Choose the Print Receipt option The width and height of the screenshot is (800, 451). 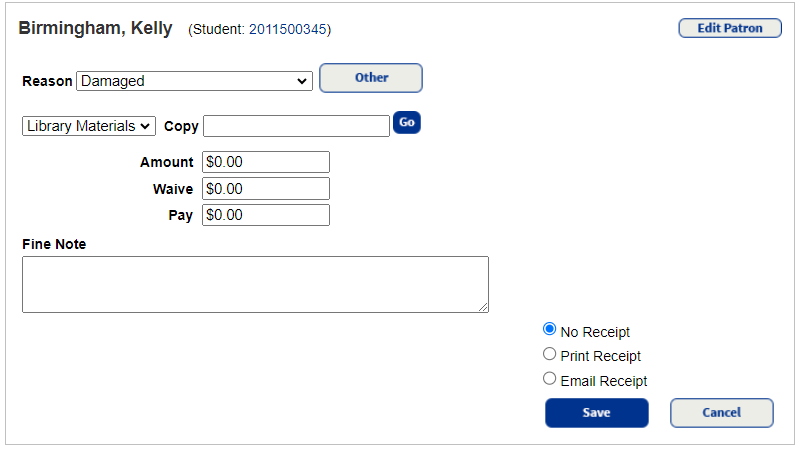[549, 354]
